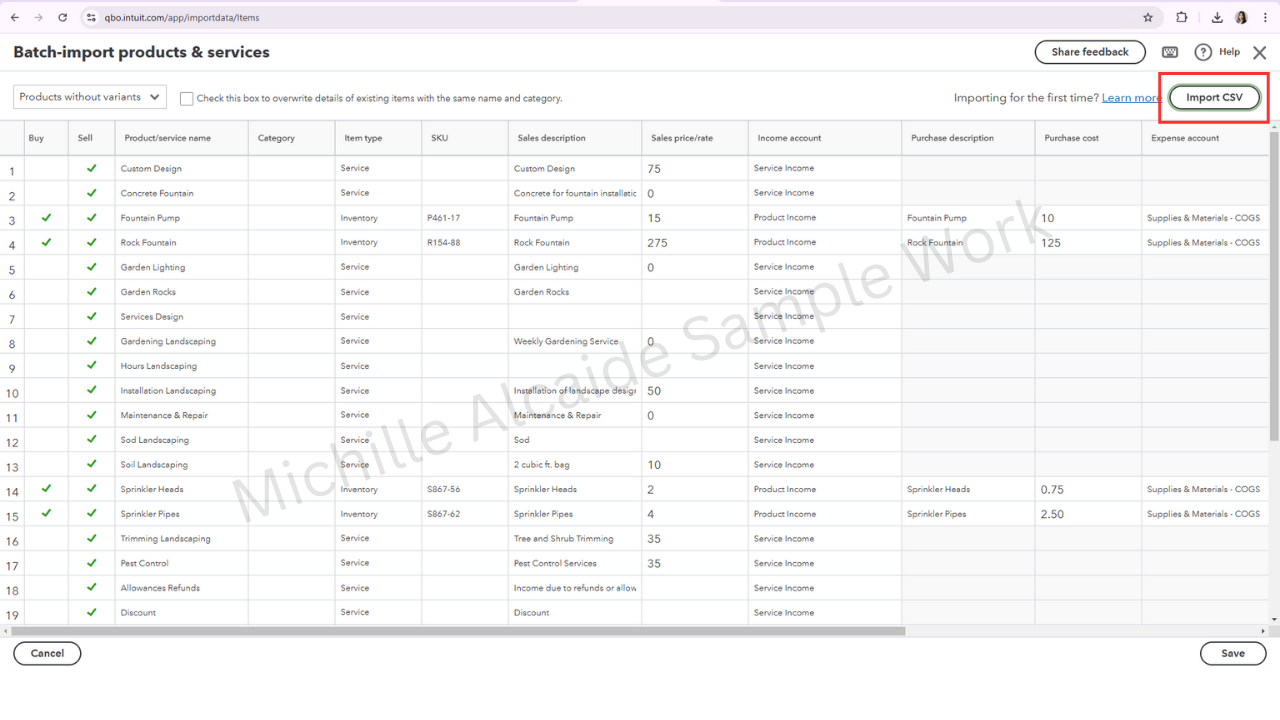This screenshot has height=720, width=1280.
Task: Open the browser extensions puzzle icon
Action: tap(1182, 18)
